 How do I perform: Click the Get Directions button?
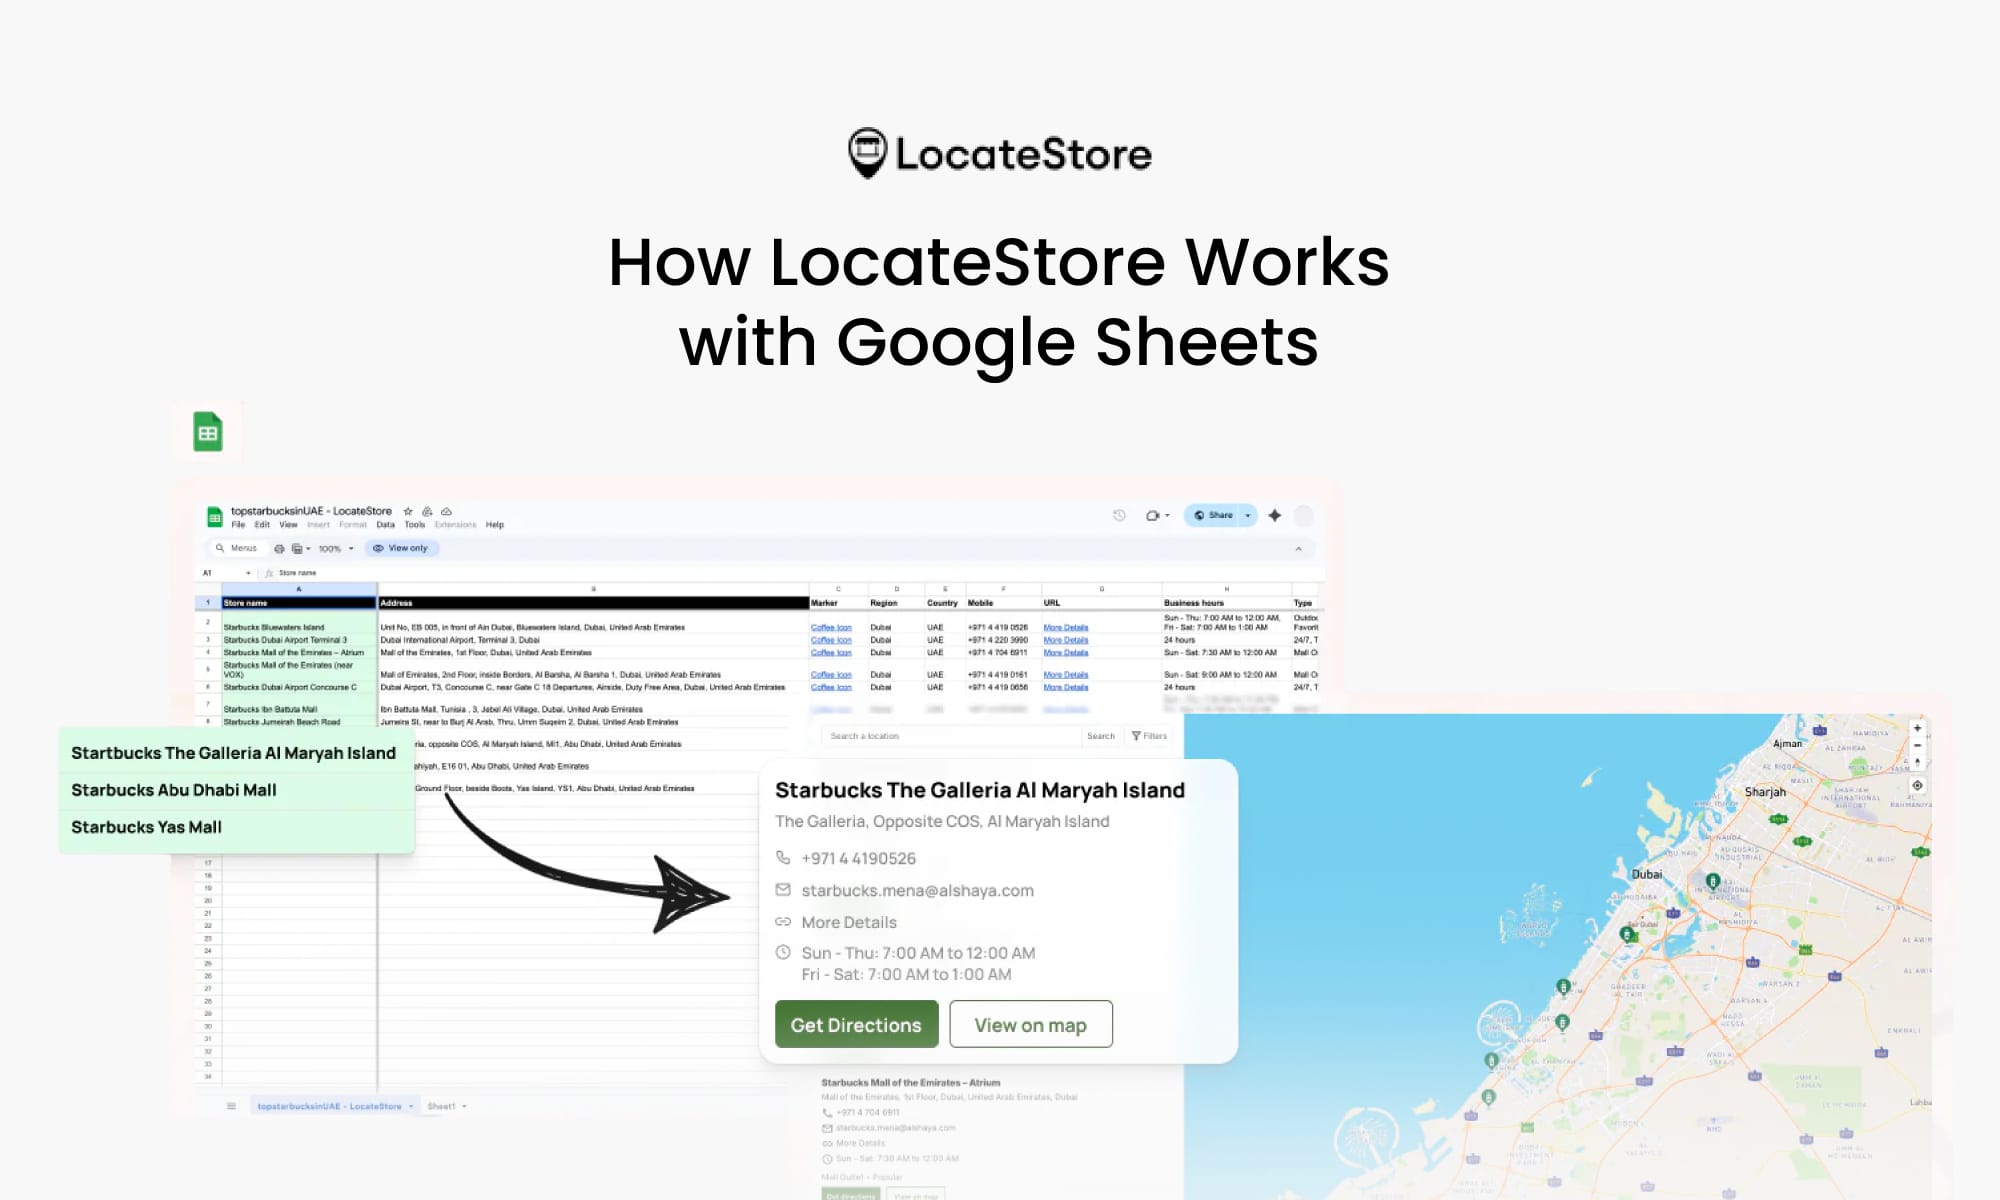pyautogui.click(x=856, y=1024)
